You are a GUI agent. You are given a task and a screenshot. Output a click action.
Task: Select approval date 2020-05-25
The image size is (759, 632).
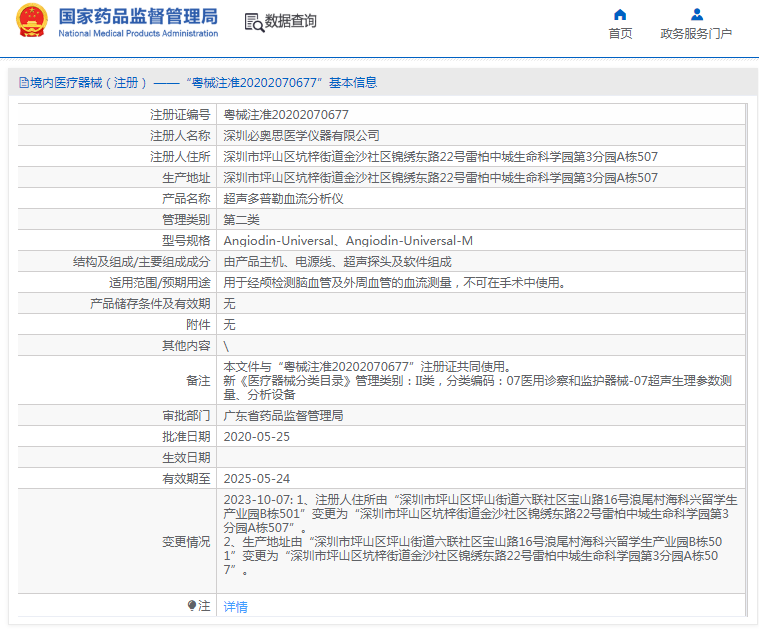click(x=257, y=436)
